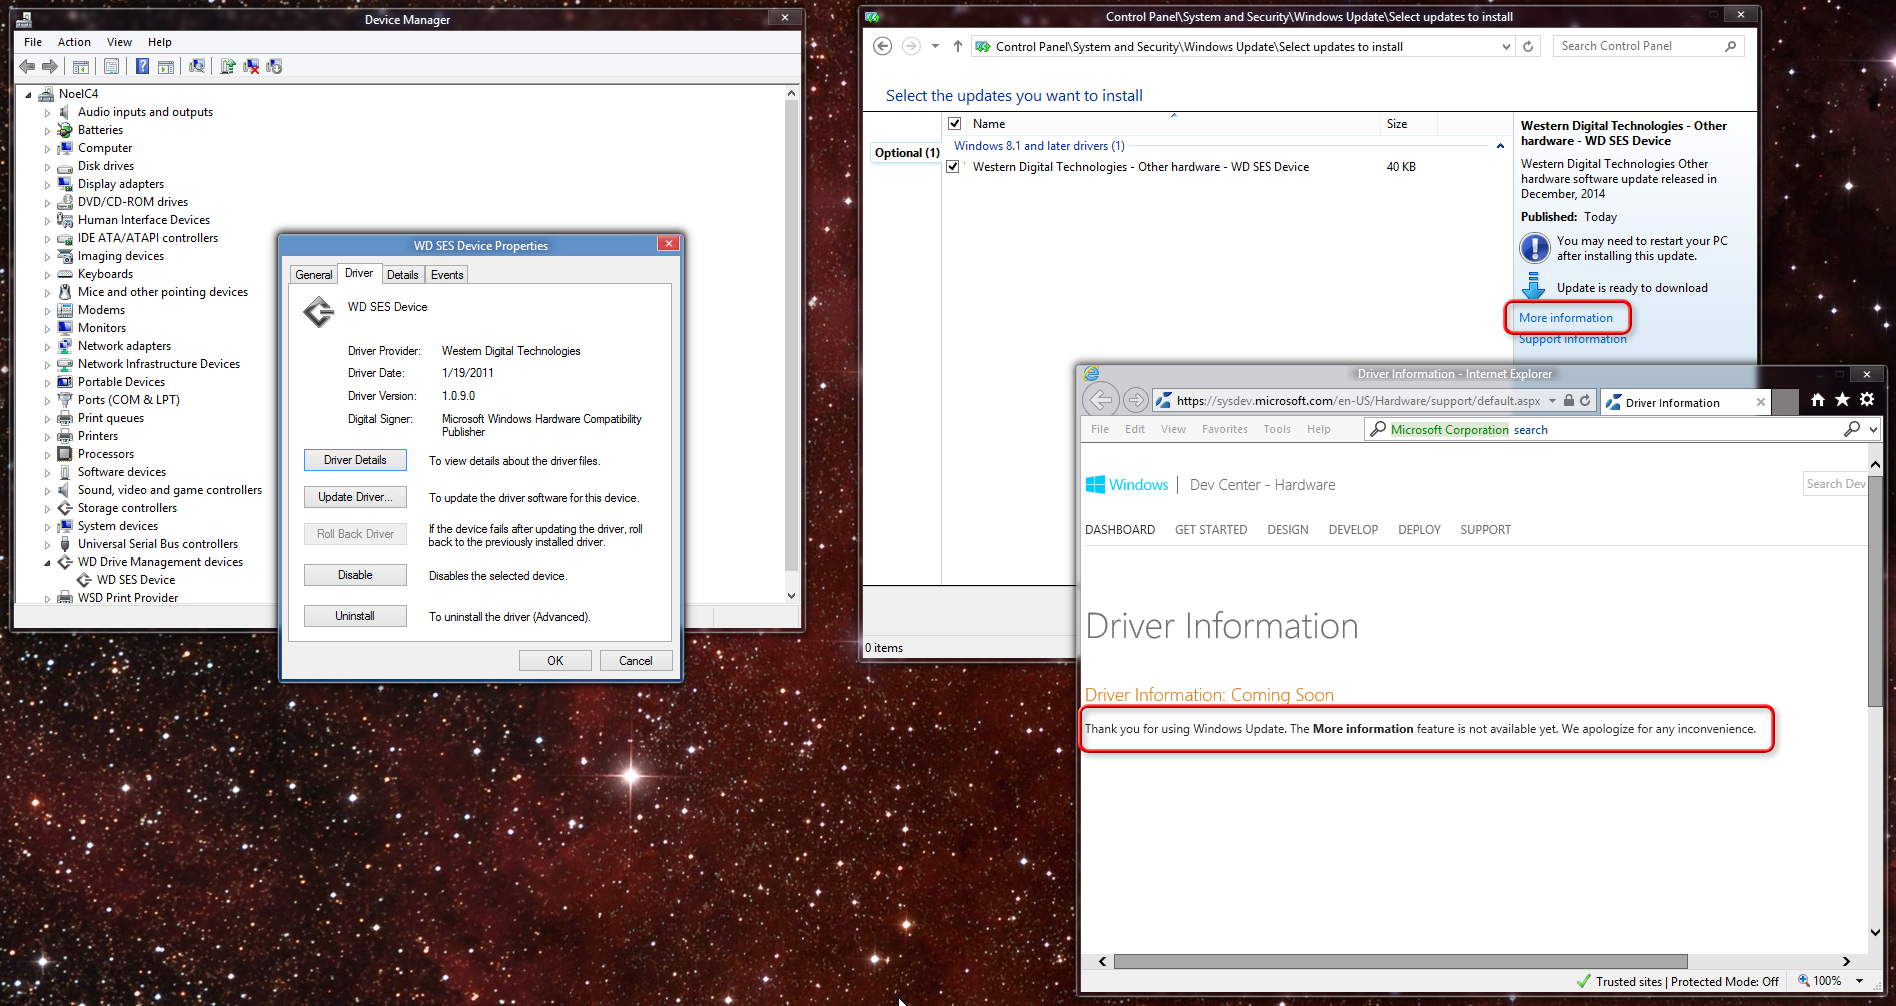Expand the Display adapters node
Viewport: 1896px width, 1006px height.
47,185
